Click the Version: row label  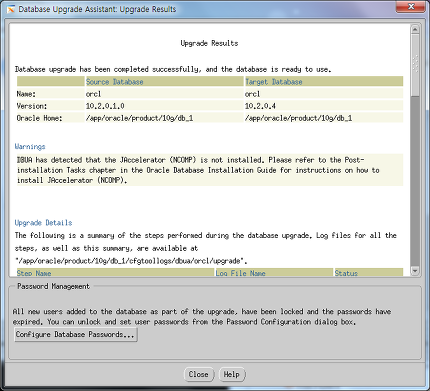32,106
